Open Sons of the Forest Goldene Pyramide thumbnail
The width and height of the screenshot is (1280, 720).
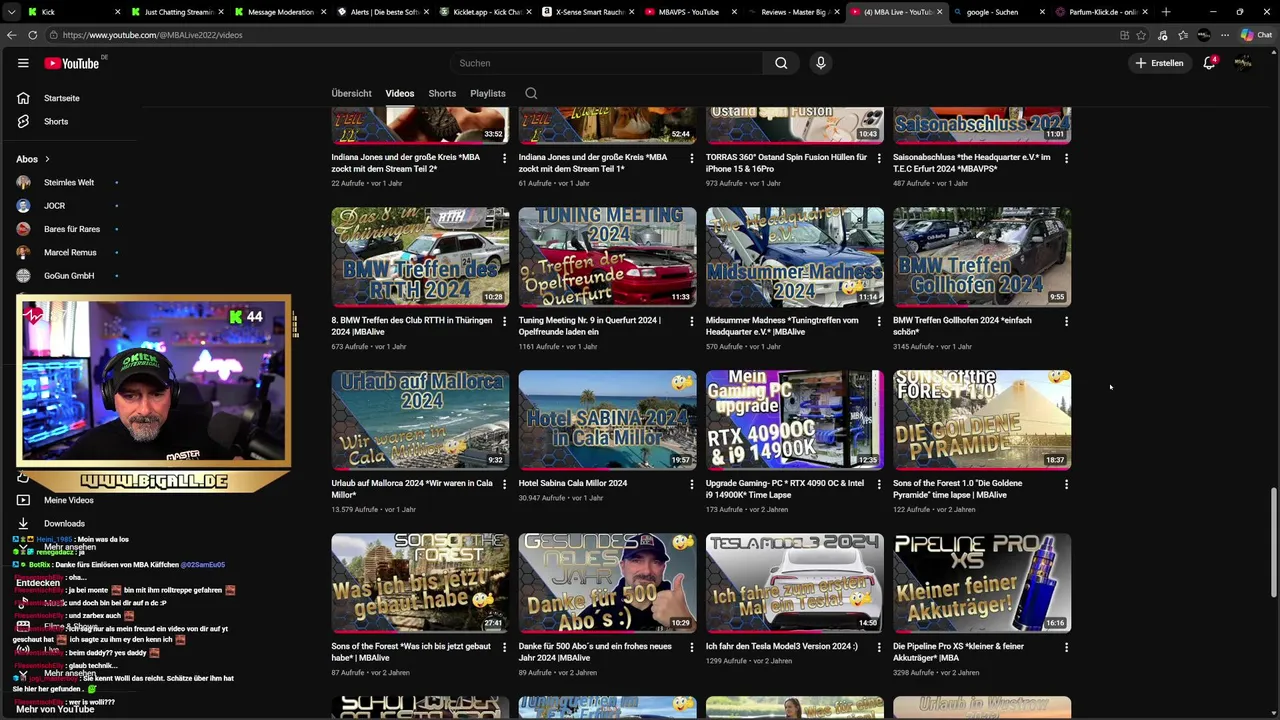[982, 420]
